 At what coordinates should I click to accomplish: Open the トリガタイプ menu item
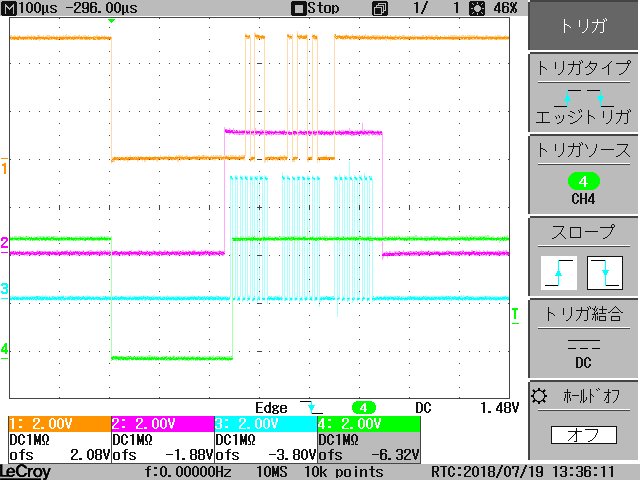pos(583,93)
